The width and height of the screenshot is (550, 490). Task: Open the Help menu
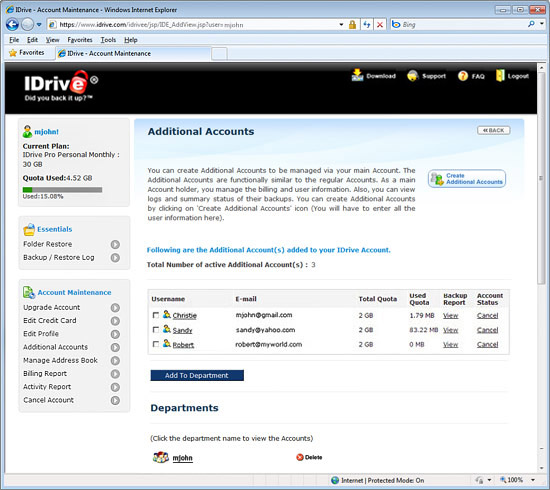(131, 40)
